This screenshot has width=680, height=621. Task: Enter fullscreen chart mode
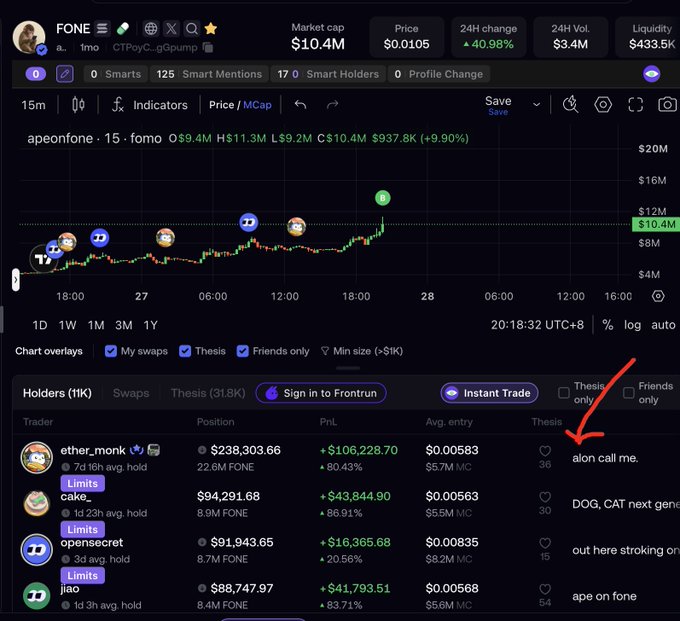[x=635, y=105]
